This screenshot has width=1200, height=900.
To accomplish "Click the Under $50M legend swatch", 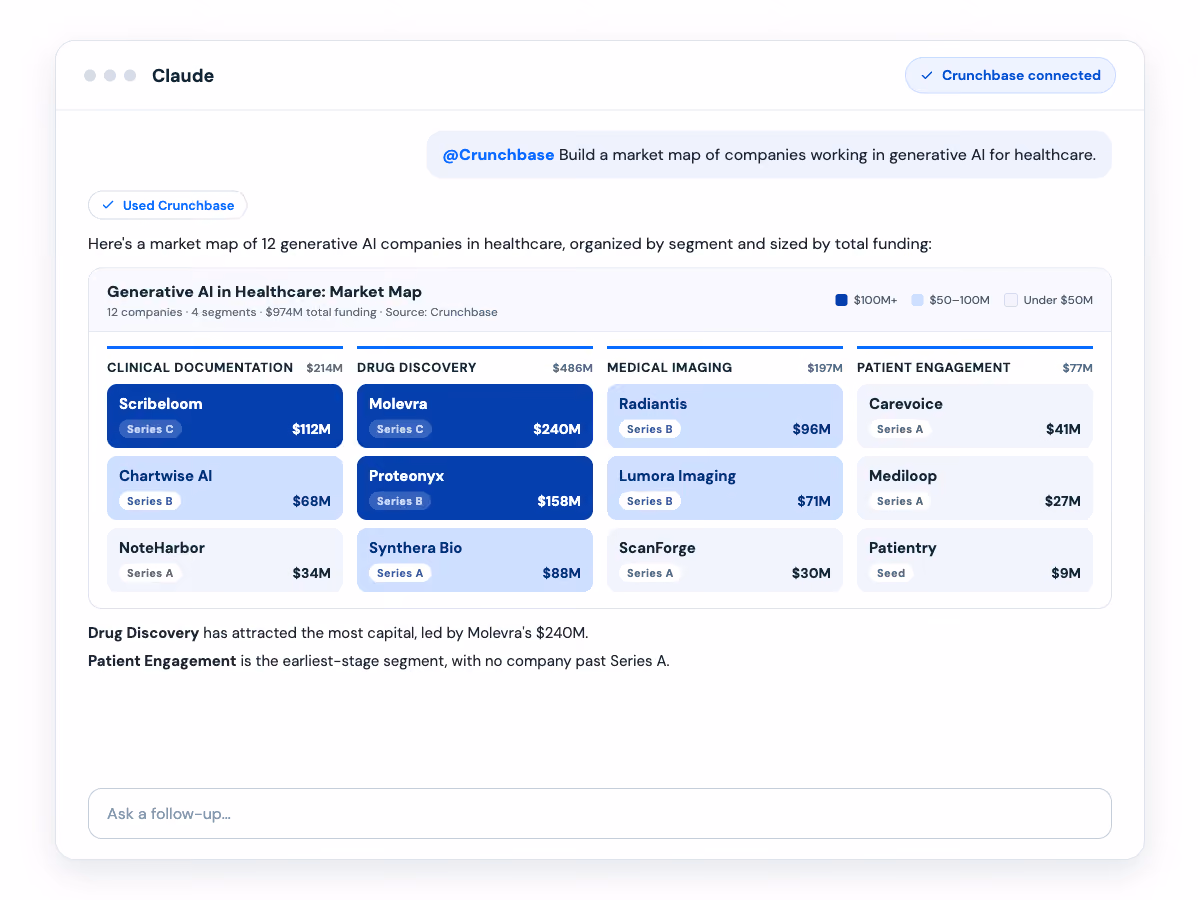I will coord(1011,300).
